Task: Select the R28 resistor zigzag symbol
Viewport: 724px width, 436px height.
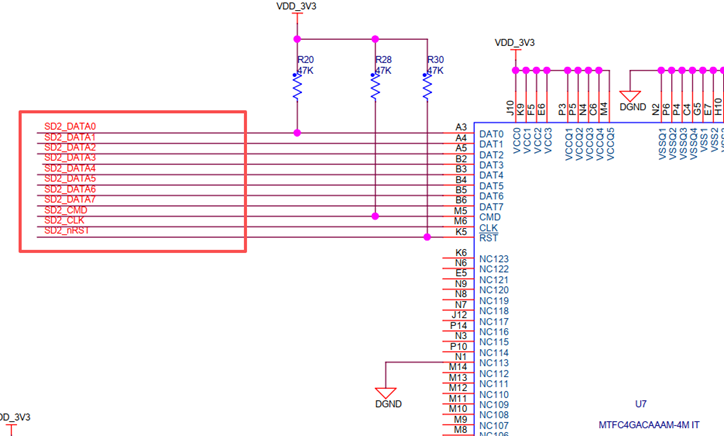Action: 375,86
